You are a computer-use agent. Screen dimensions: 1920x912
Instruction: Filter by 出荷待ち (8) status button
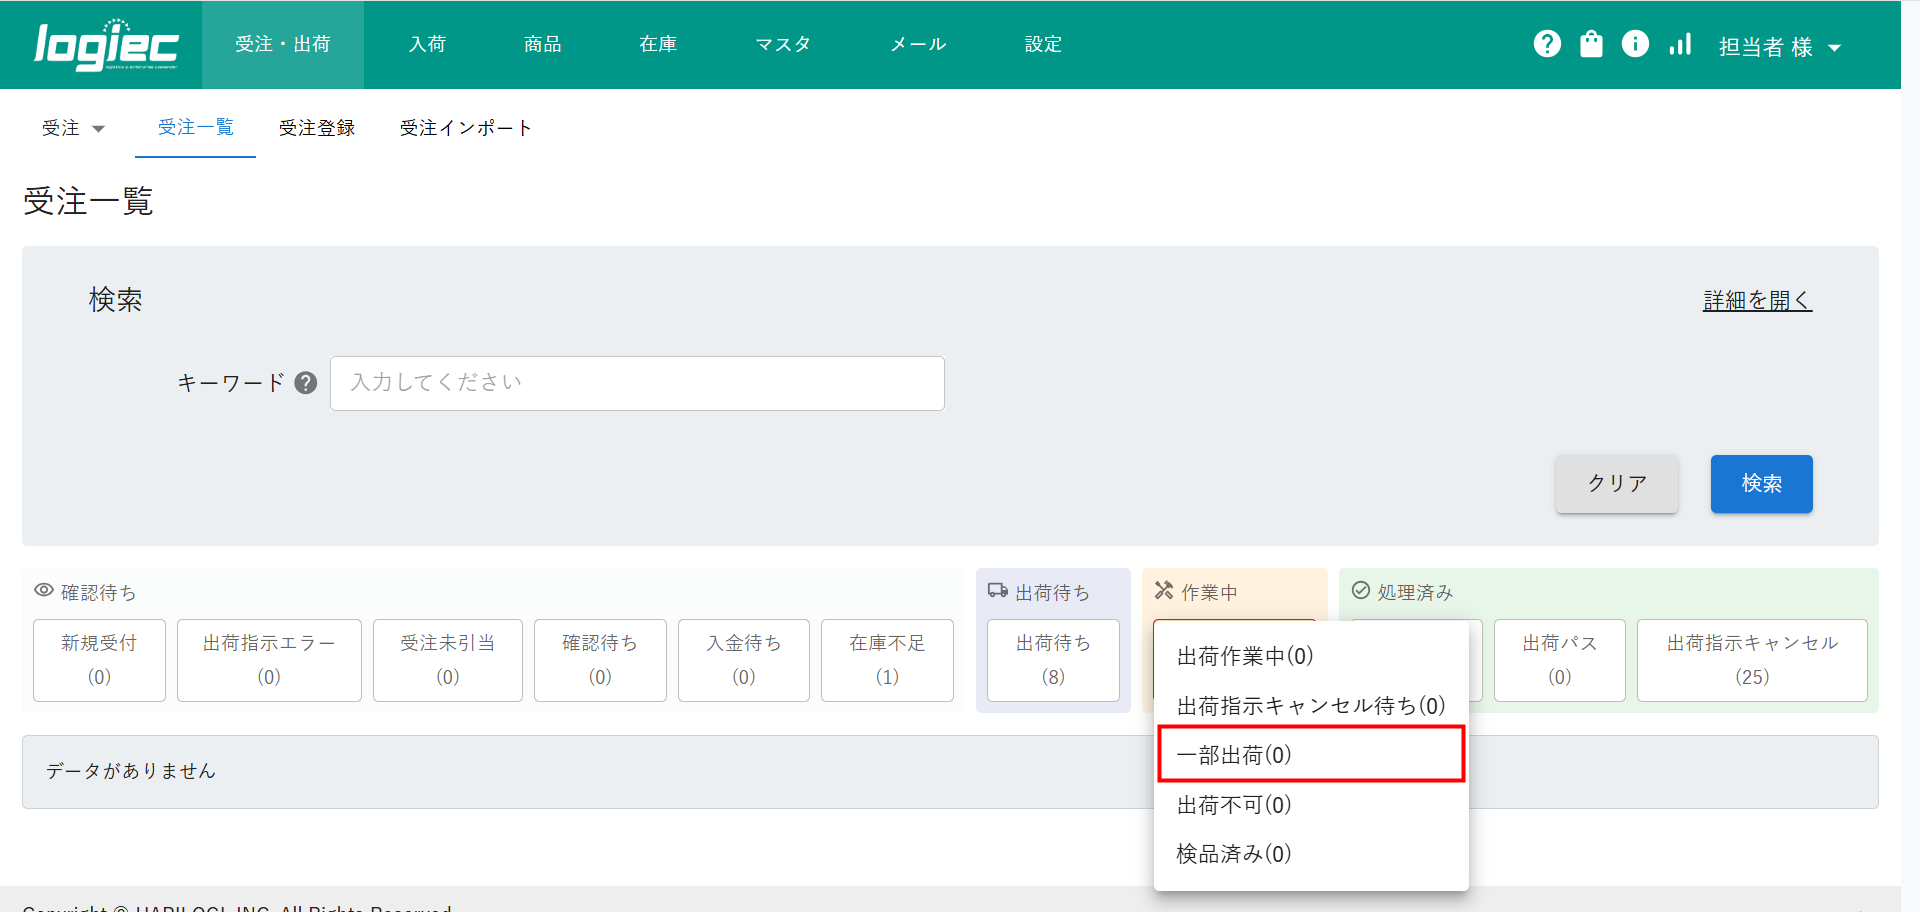1053,660
